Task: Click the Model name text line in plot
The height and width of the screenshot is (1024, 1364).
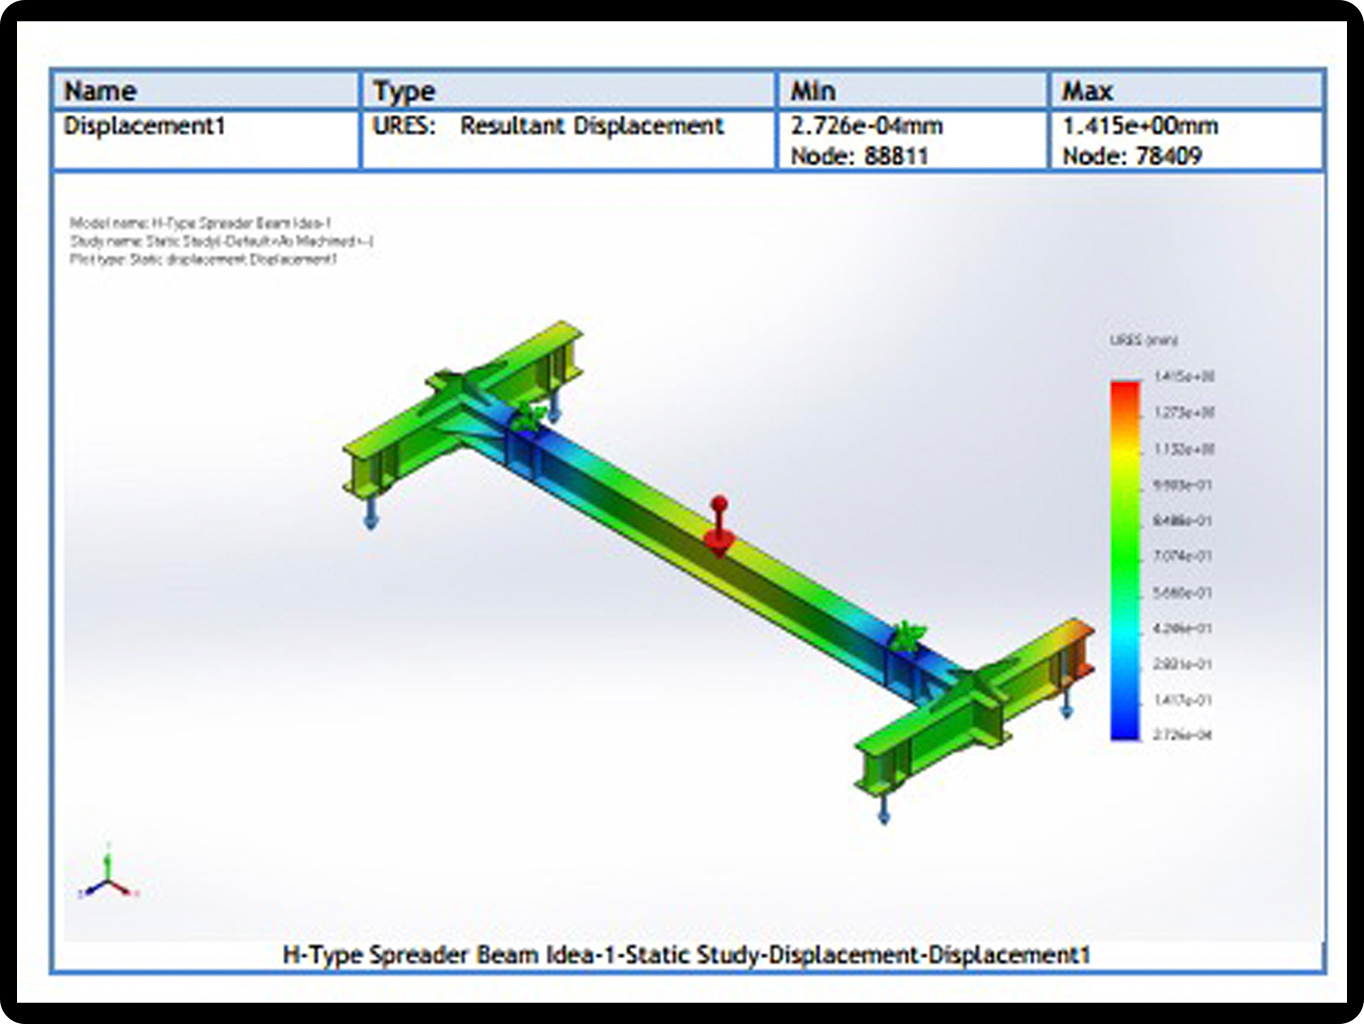Action: [x=200, y=223]
